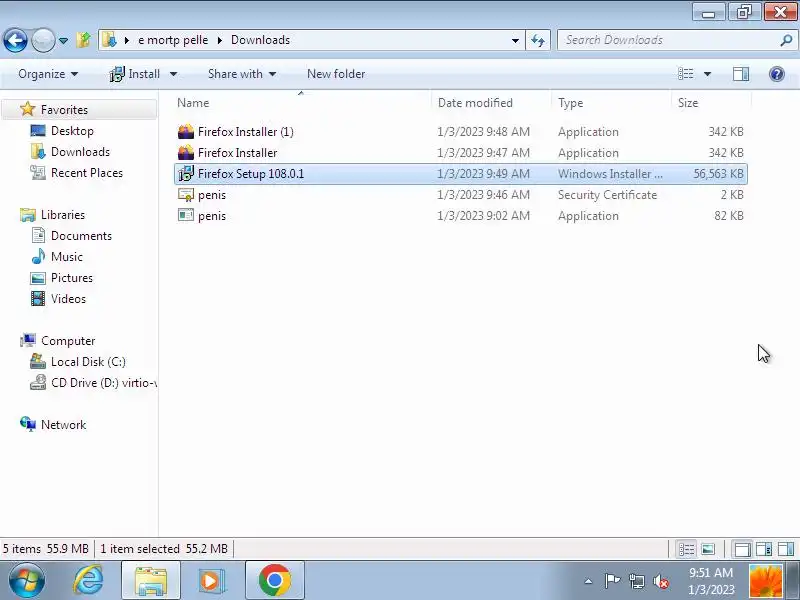Go back with the Back arrow button

[15, 40]
